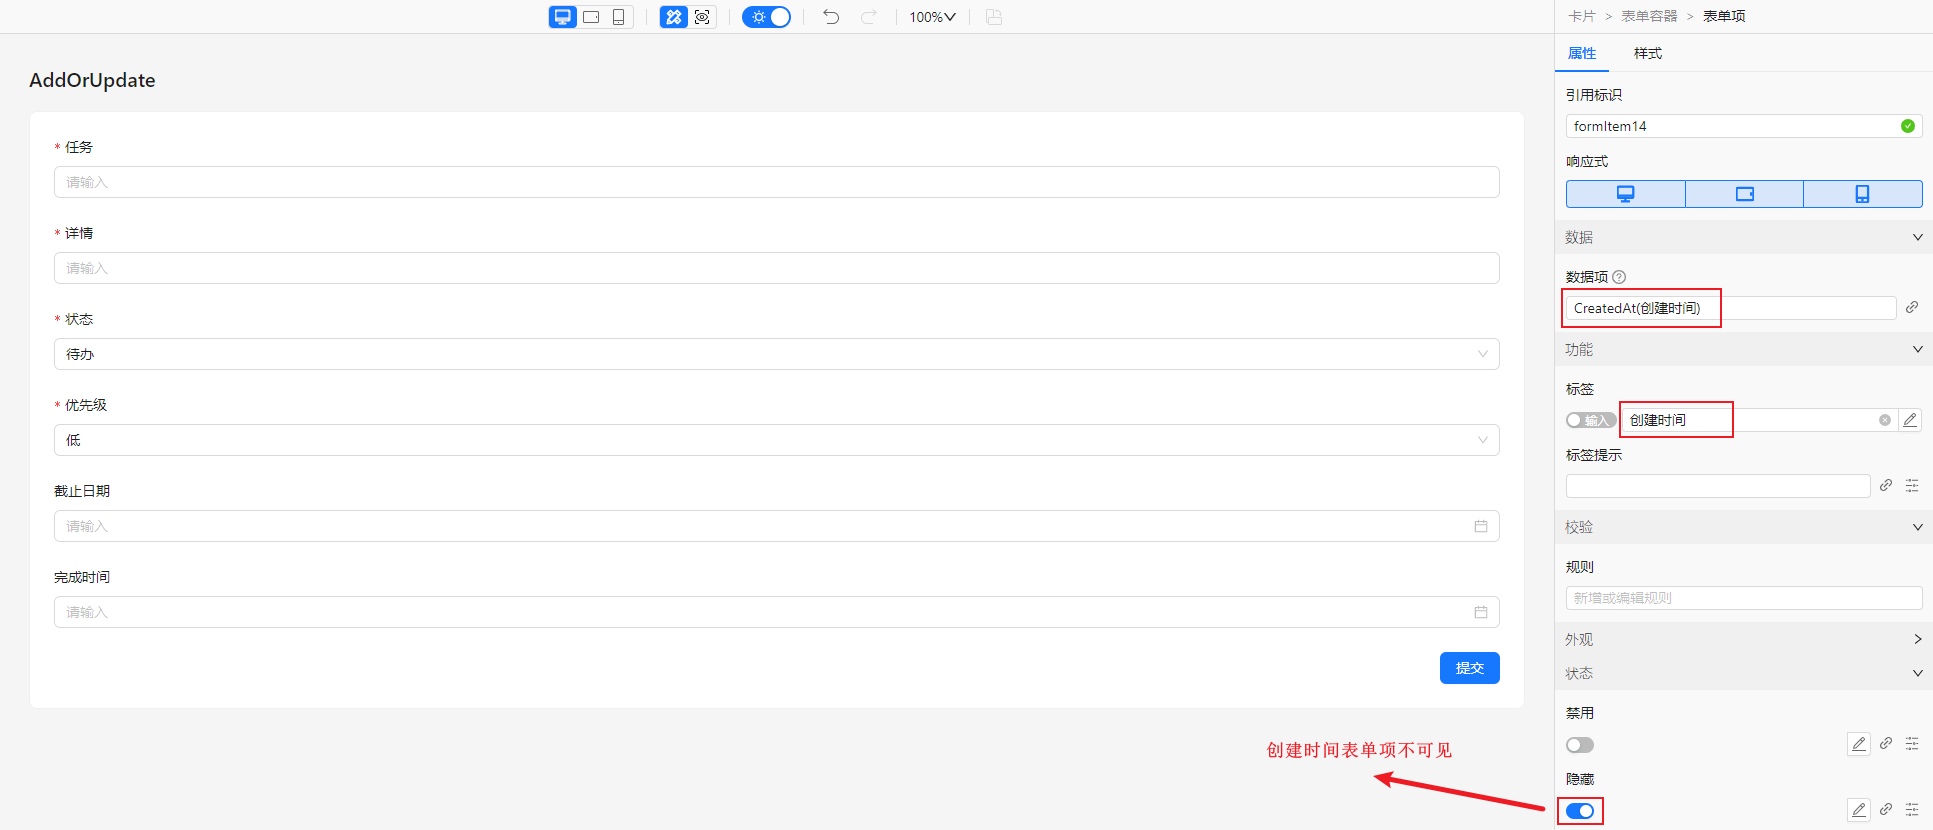
Task: Click link icon beside 数据项 field
Action: [x=1911, y=307]
